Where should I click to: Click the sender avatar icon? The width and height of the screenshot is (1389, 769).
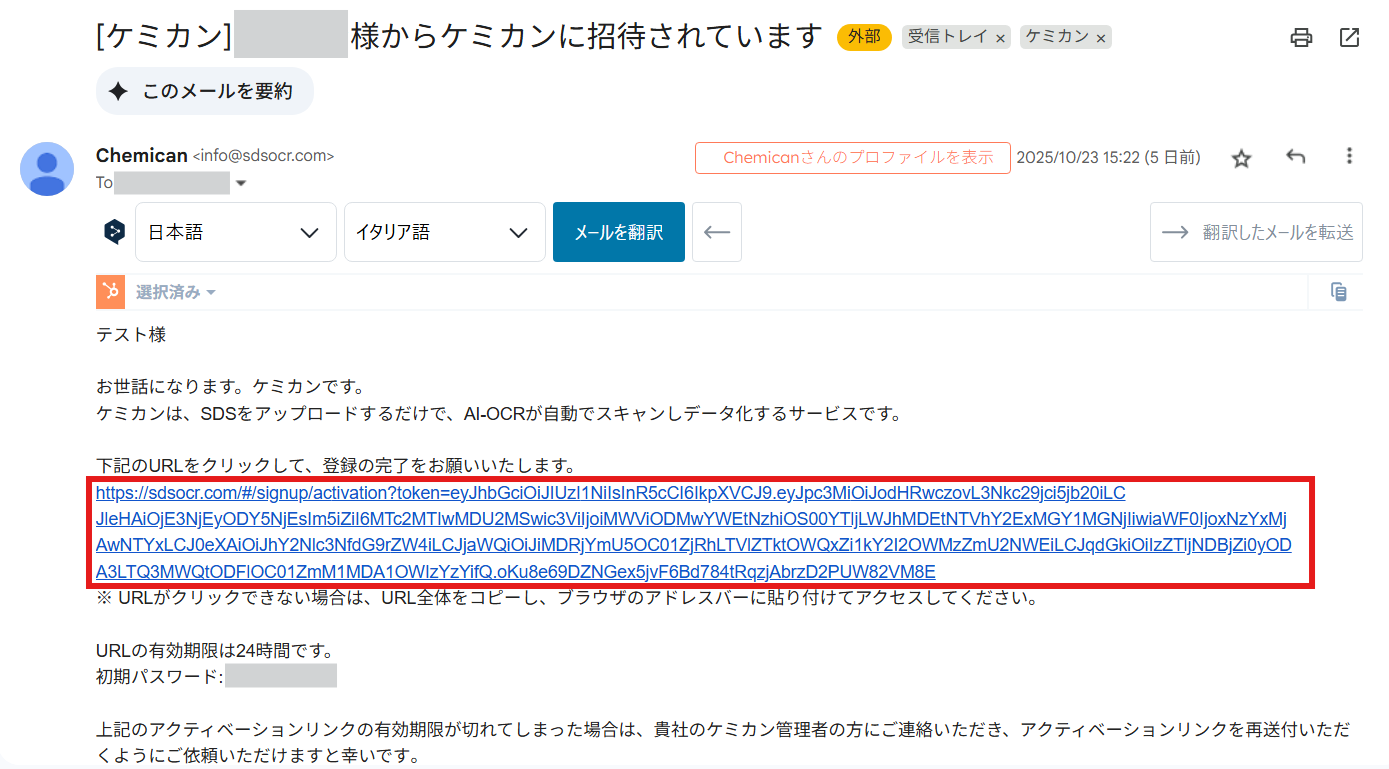pyautogui.click(x=47, y=169)
